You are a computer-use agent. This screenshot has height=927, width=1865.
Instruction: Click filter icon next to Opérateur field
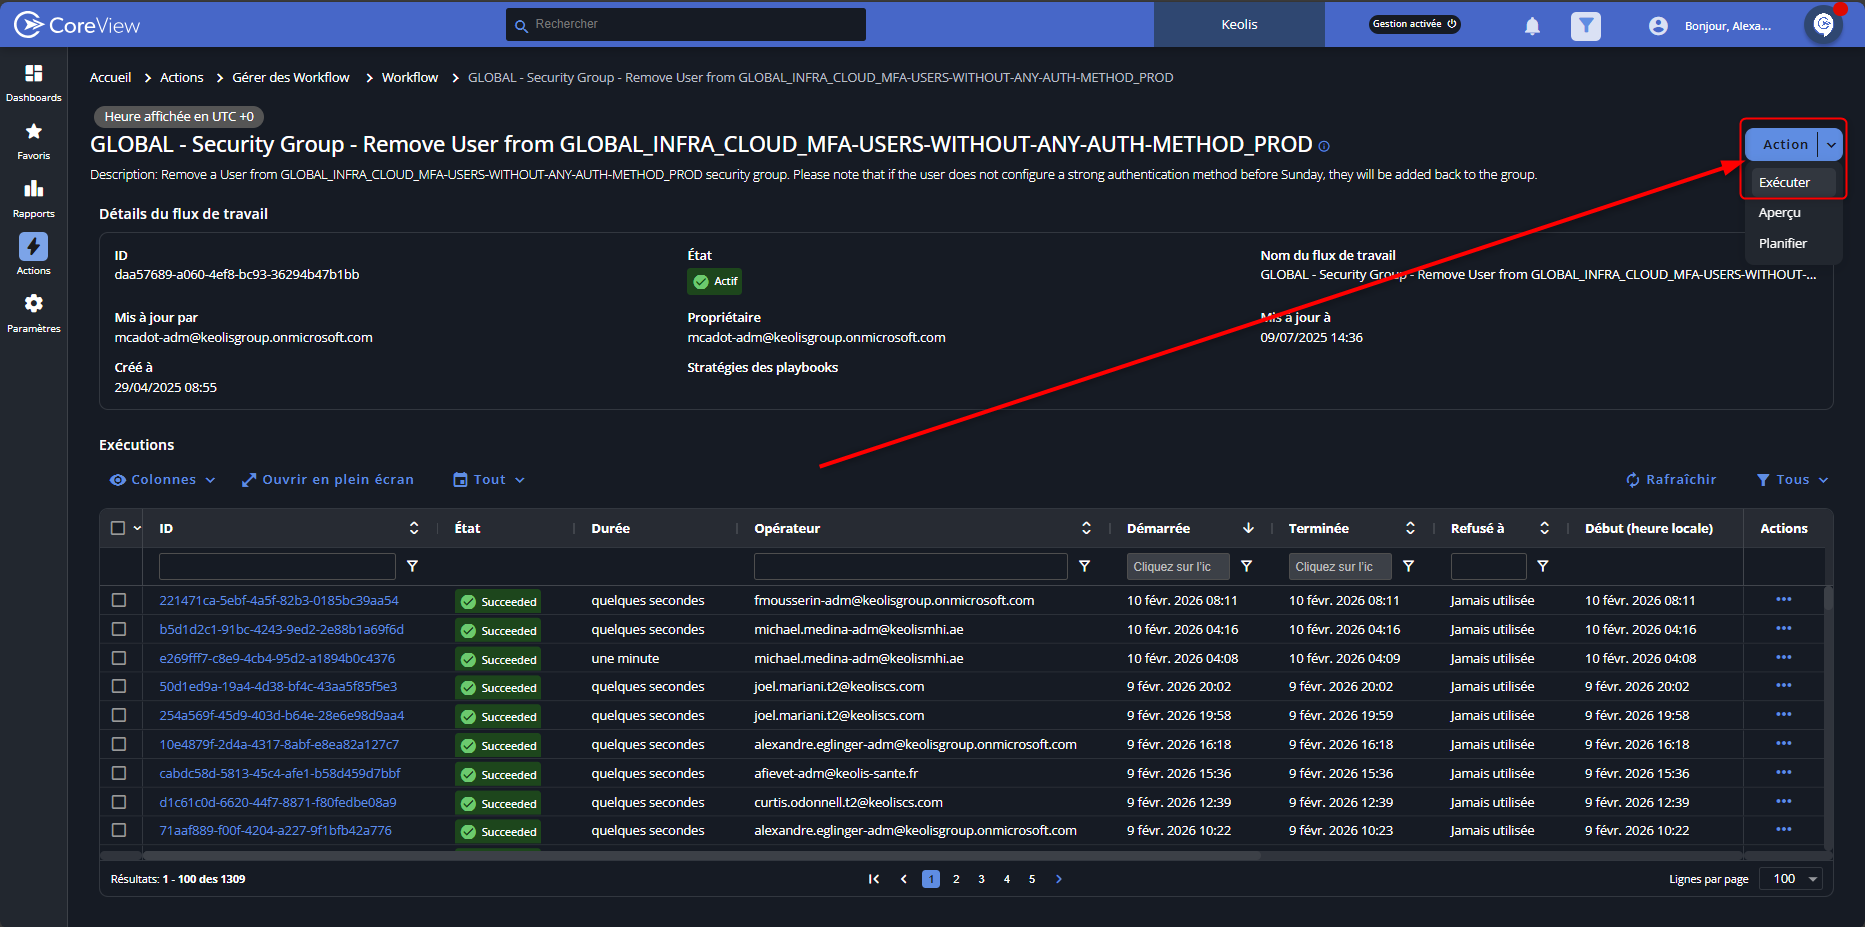tap(1084, 566)
